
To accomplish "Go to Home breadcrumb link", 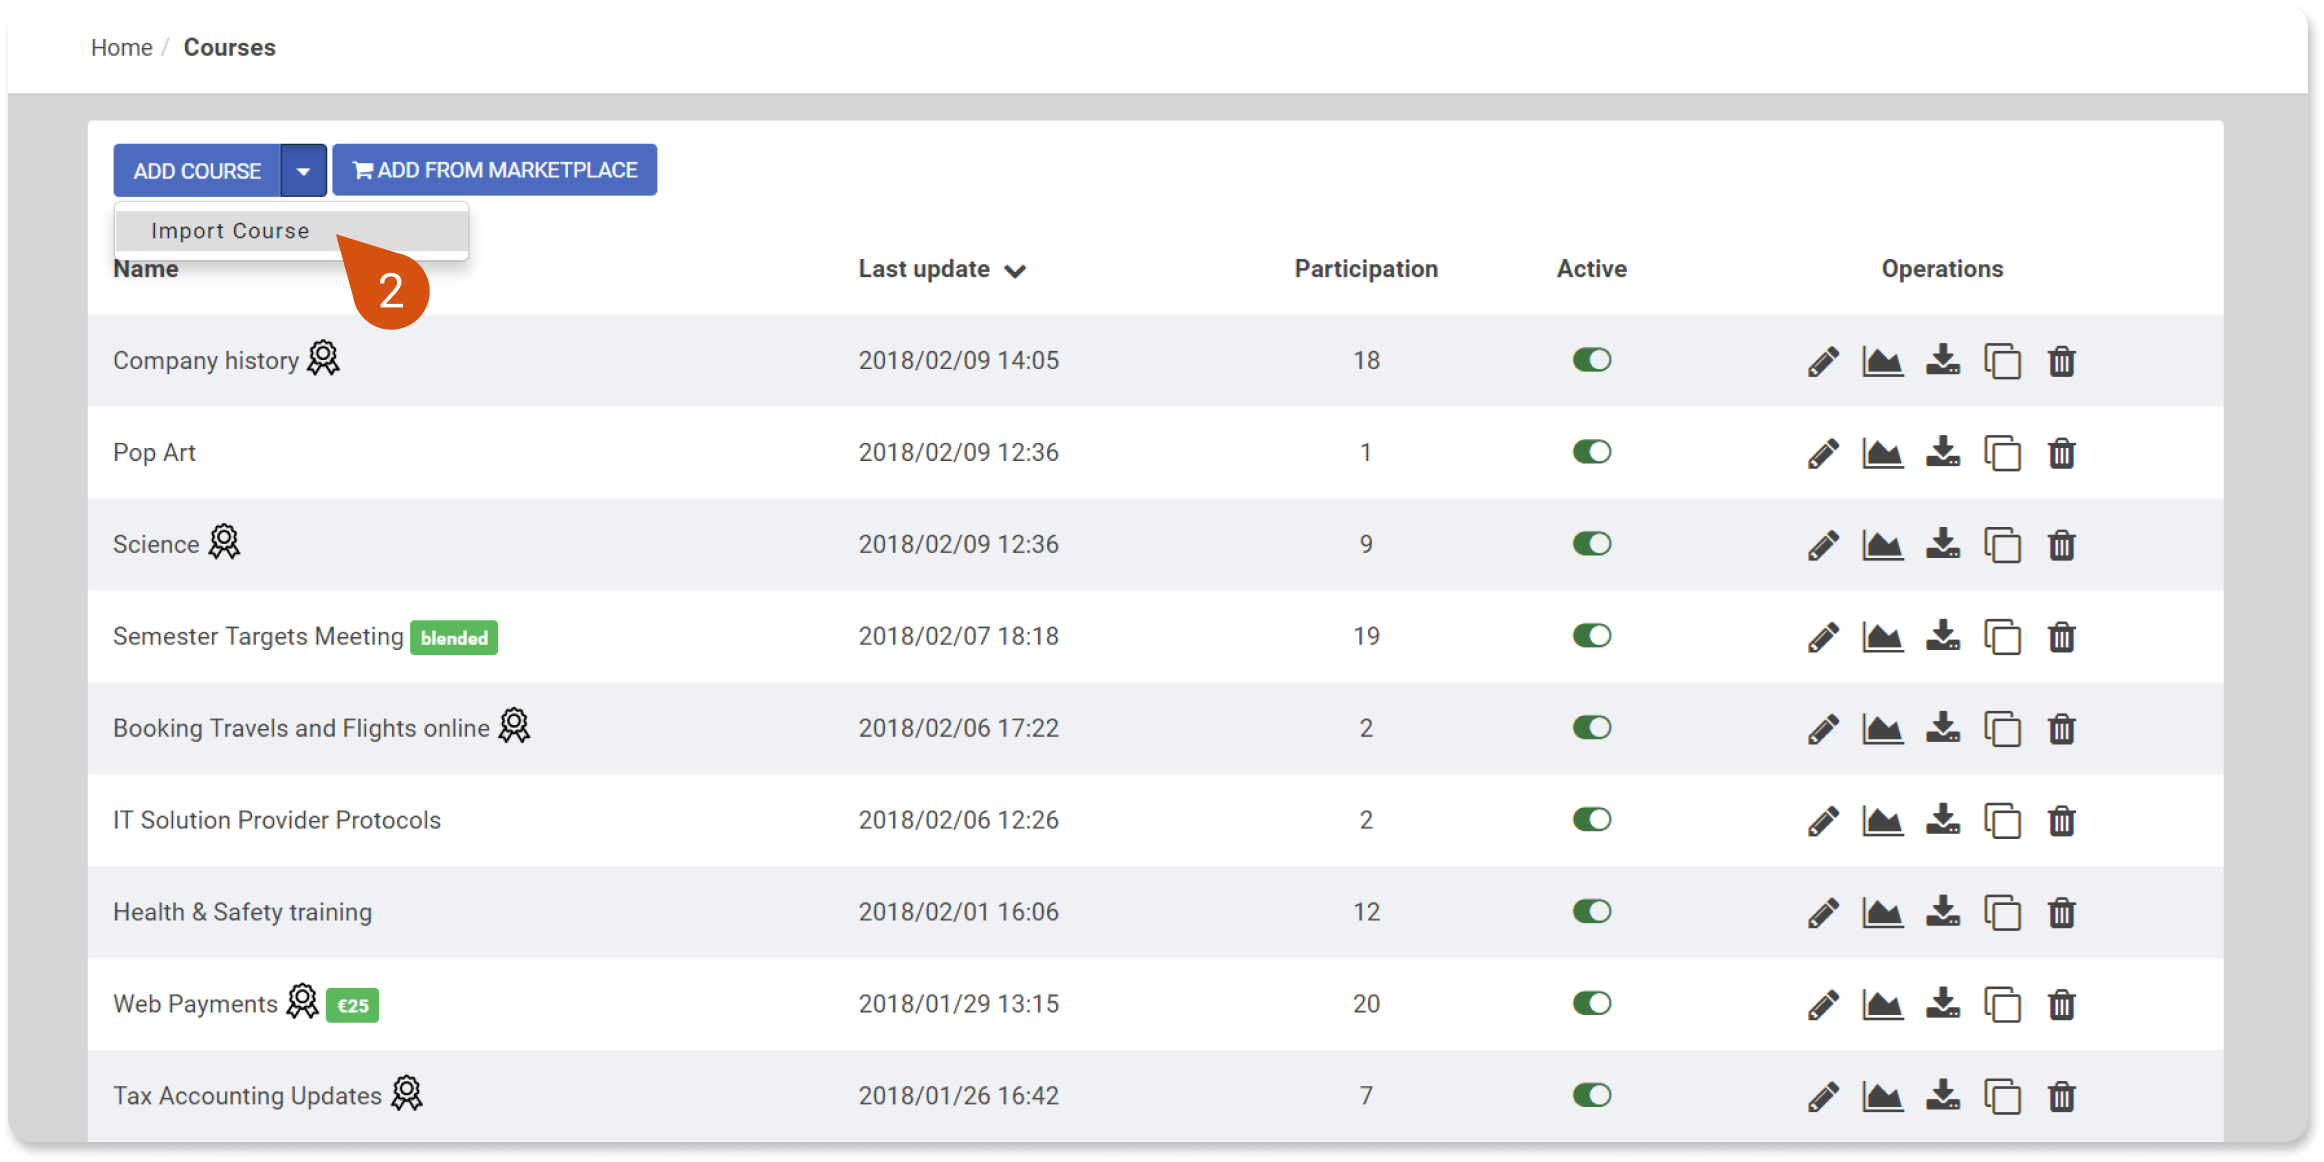I will [x=121, y=48].
